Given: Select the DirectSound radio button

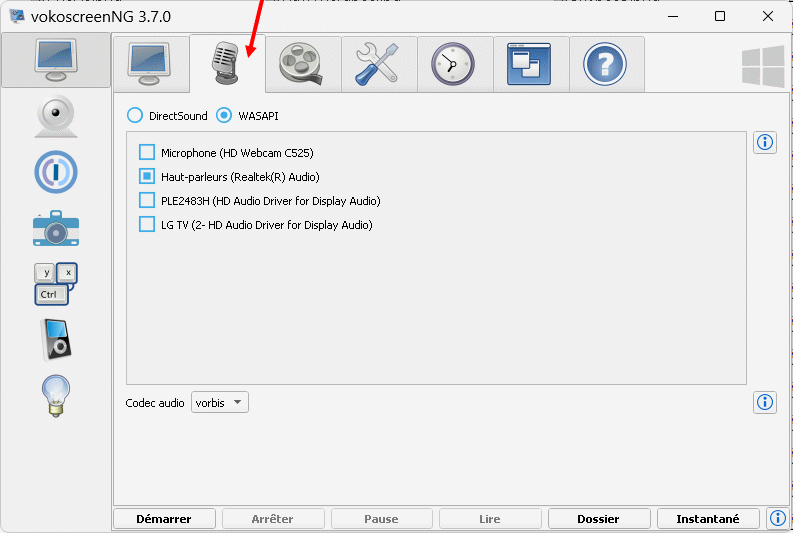Looking at the screenshot, I should coord(135,115).
